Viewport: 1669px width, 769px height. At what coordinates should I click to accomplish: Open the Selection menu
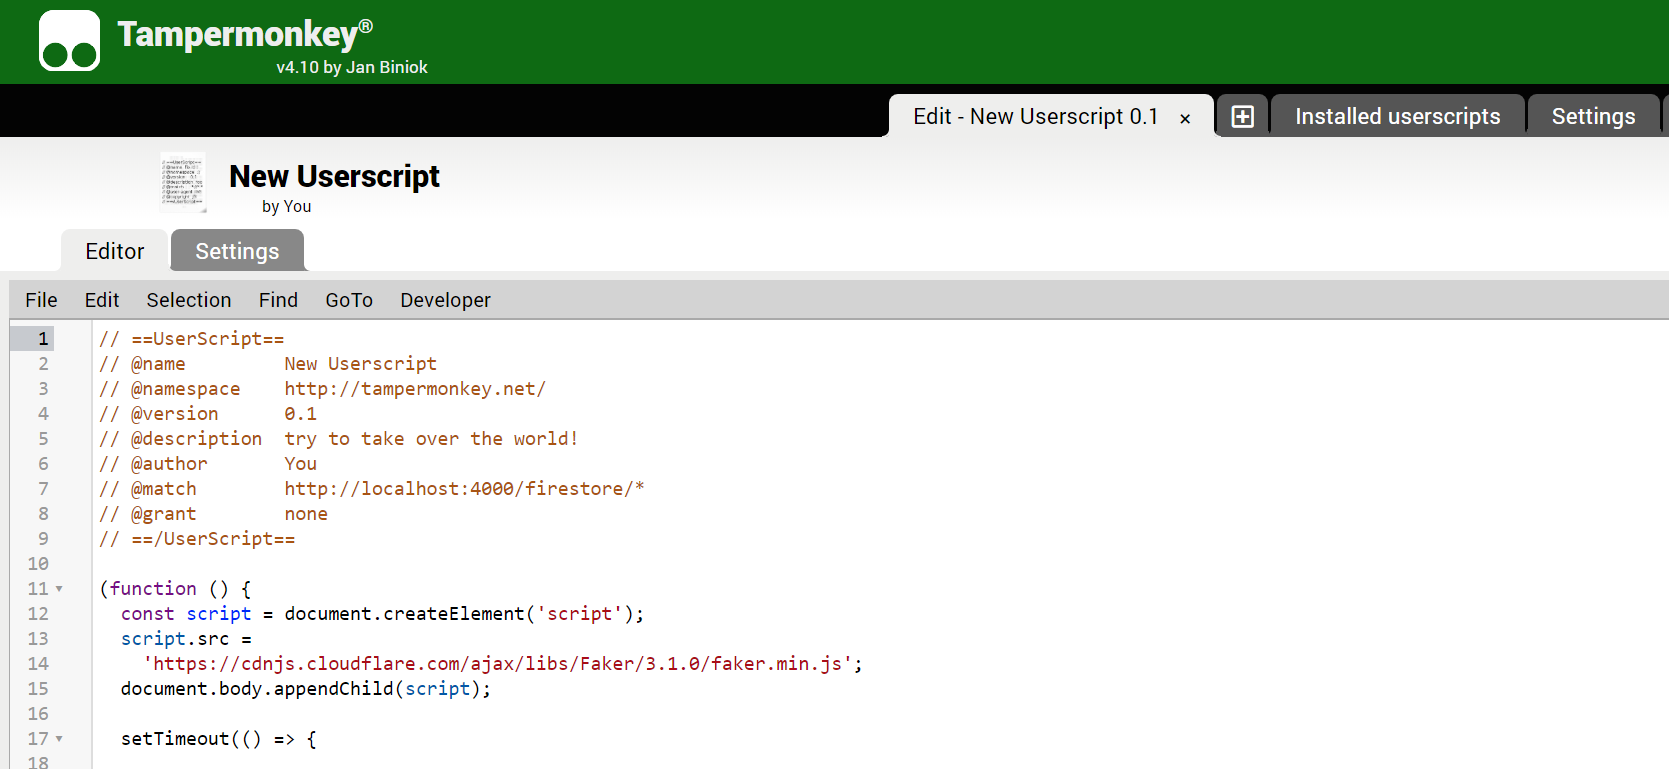pos(189,300)
